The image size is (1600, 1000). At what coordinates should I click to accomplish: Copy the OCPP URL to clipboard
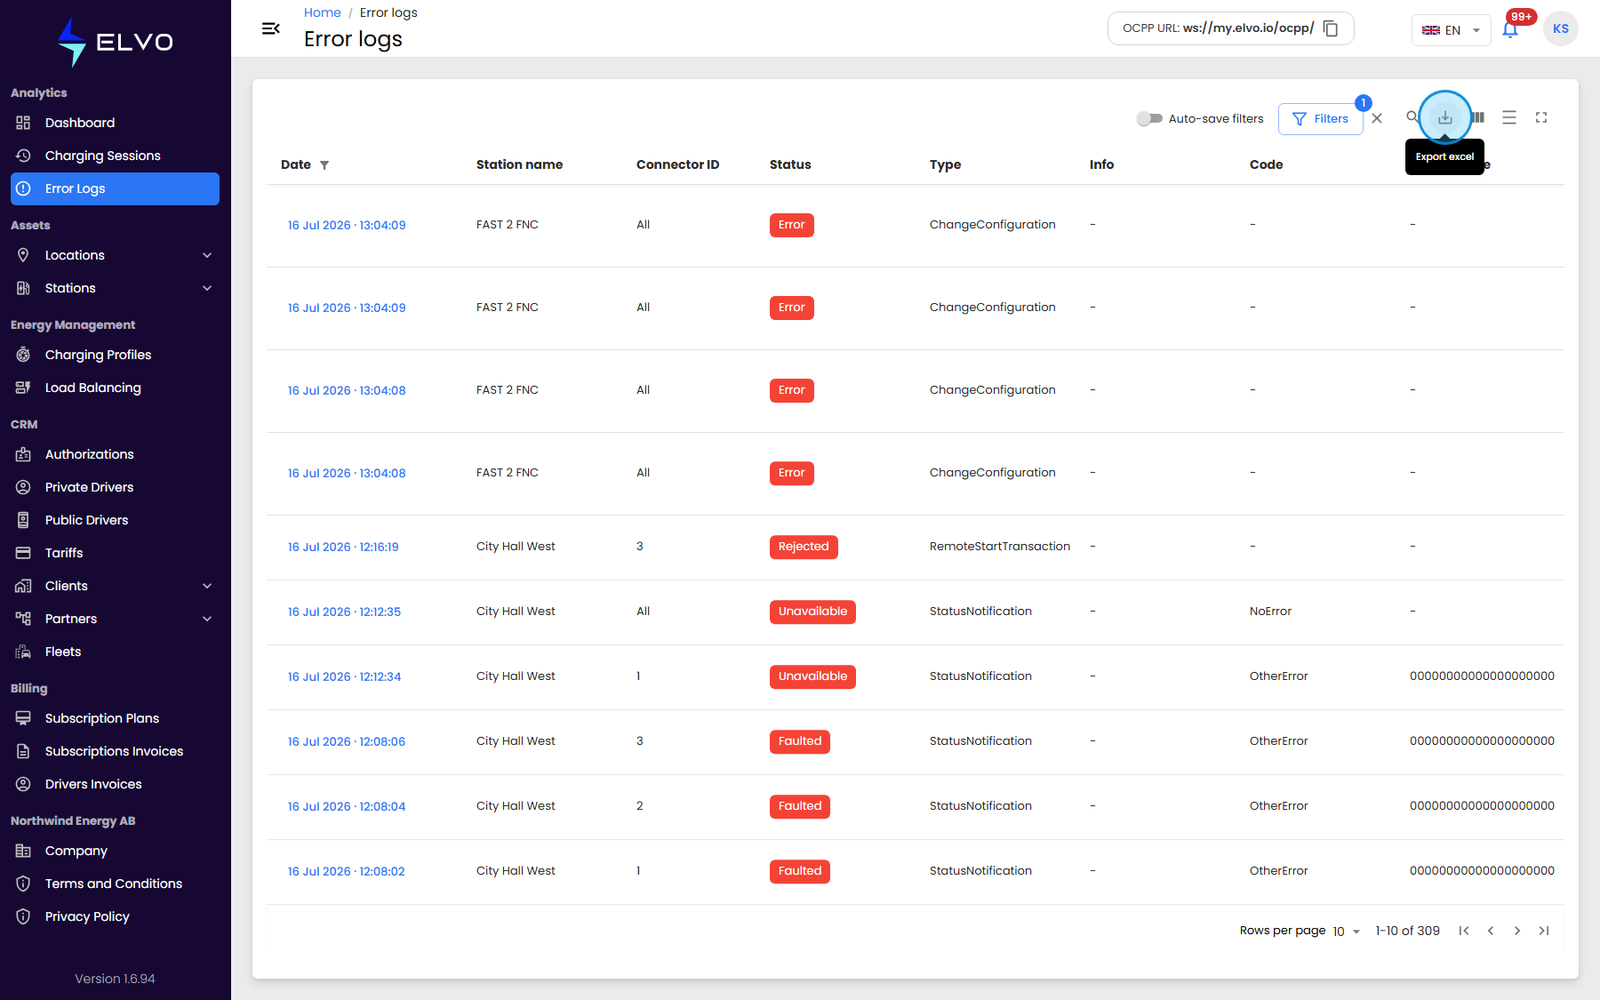click(x=1331, y=28)
